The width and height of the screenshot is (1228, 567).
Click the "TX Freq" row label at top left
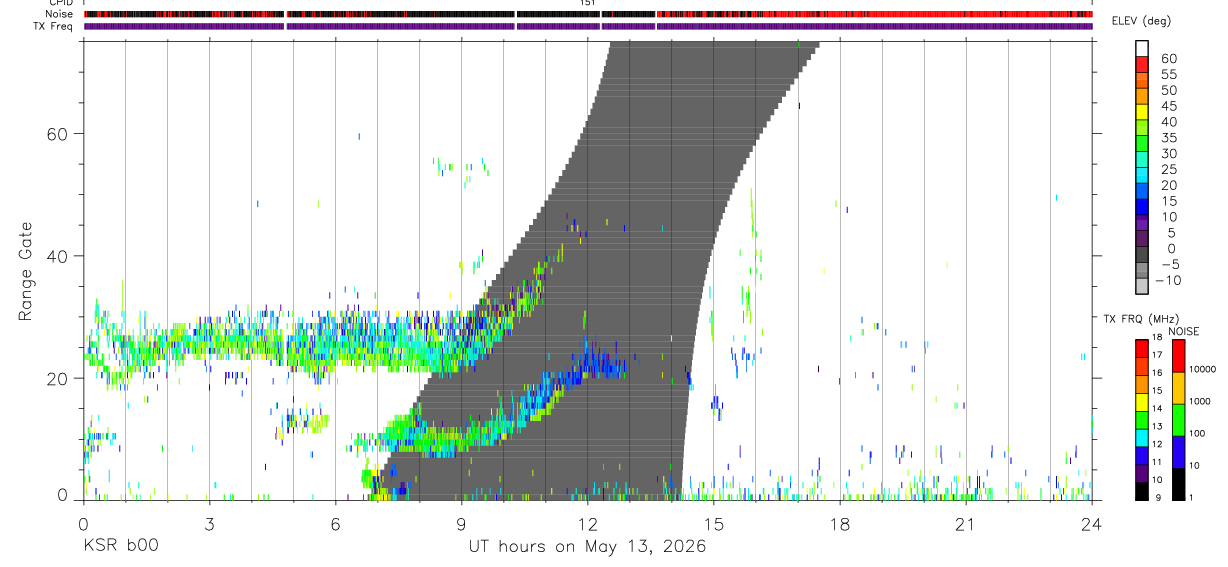55,26
